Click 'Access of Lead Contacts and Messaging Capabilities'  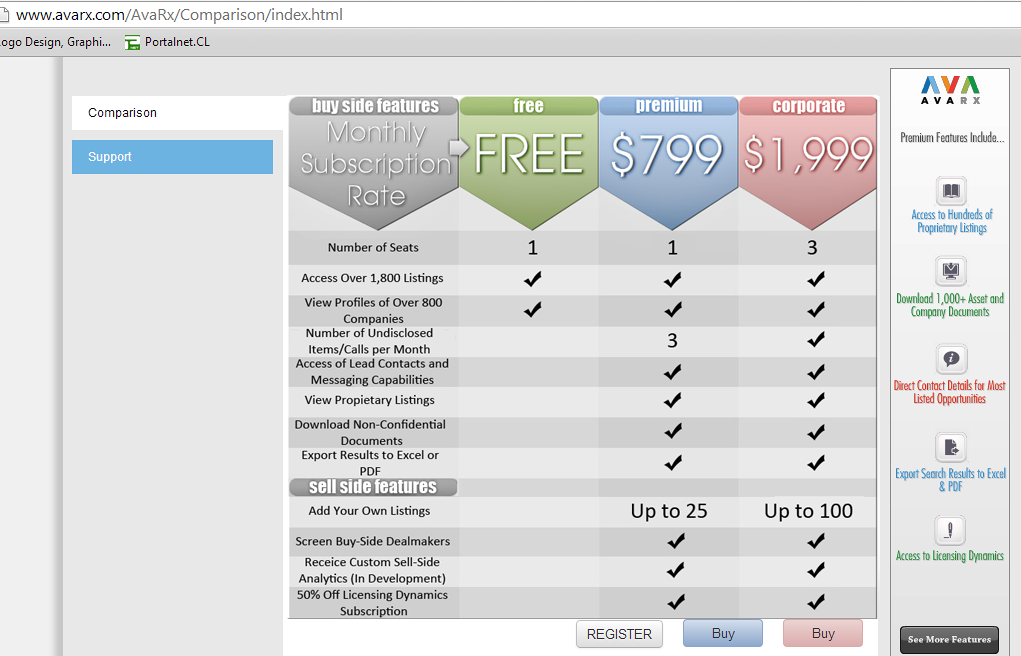pos(372,371)
